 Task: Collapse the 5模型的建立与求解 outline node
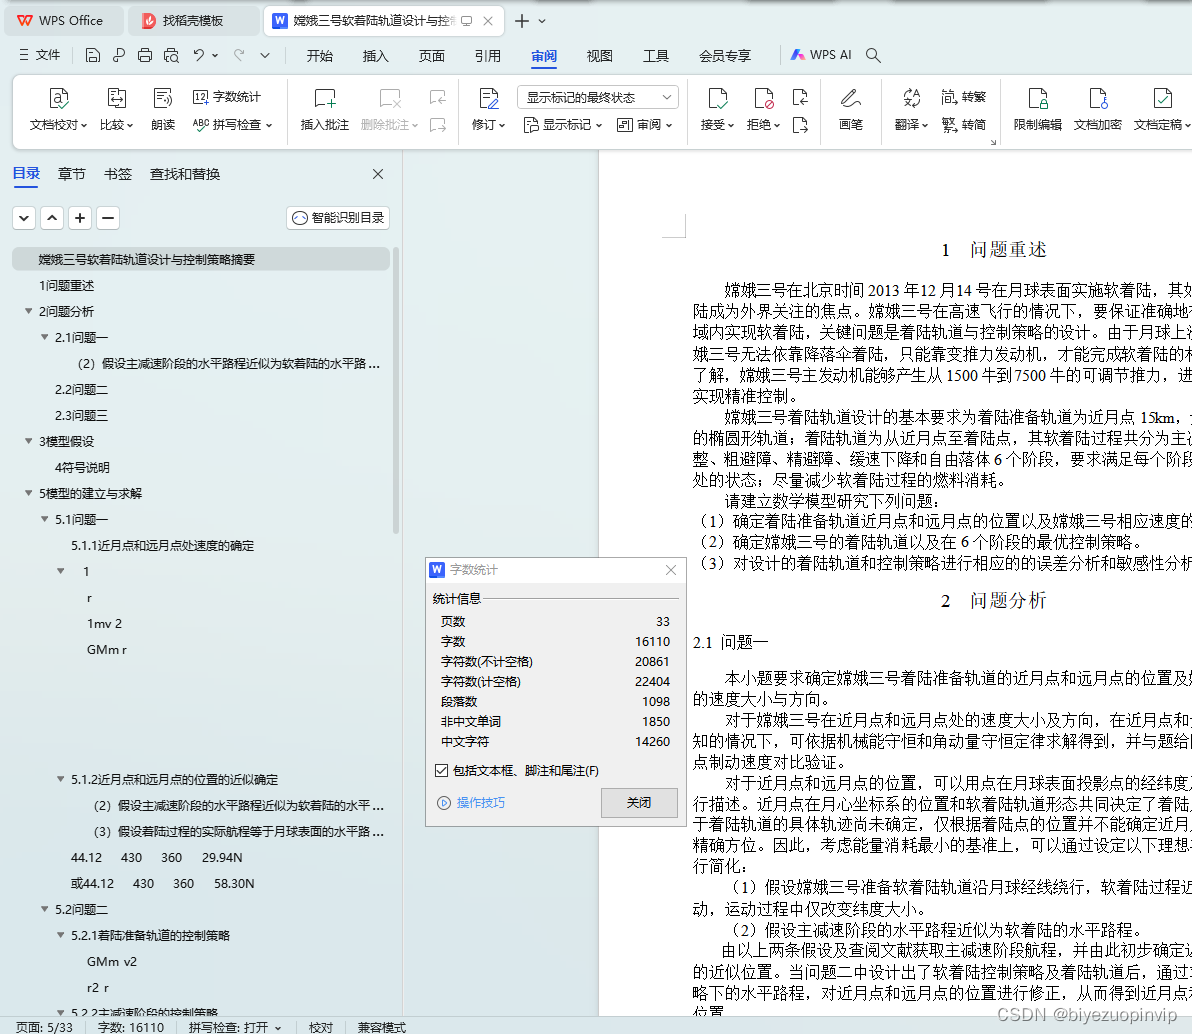(x=28, y=493)
